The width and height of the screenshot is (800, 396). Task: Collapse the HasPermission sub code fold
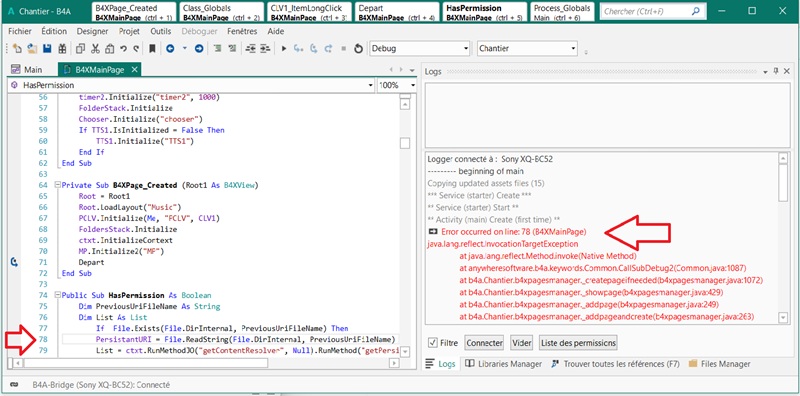point(57,295)
